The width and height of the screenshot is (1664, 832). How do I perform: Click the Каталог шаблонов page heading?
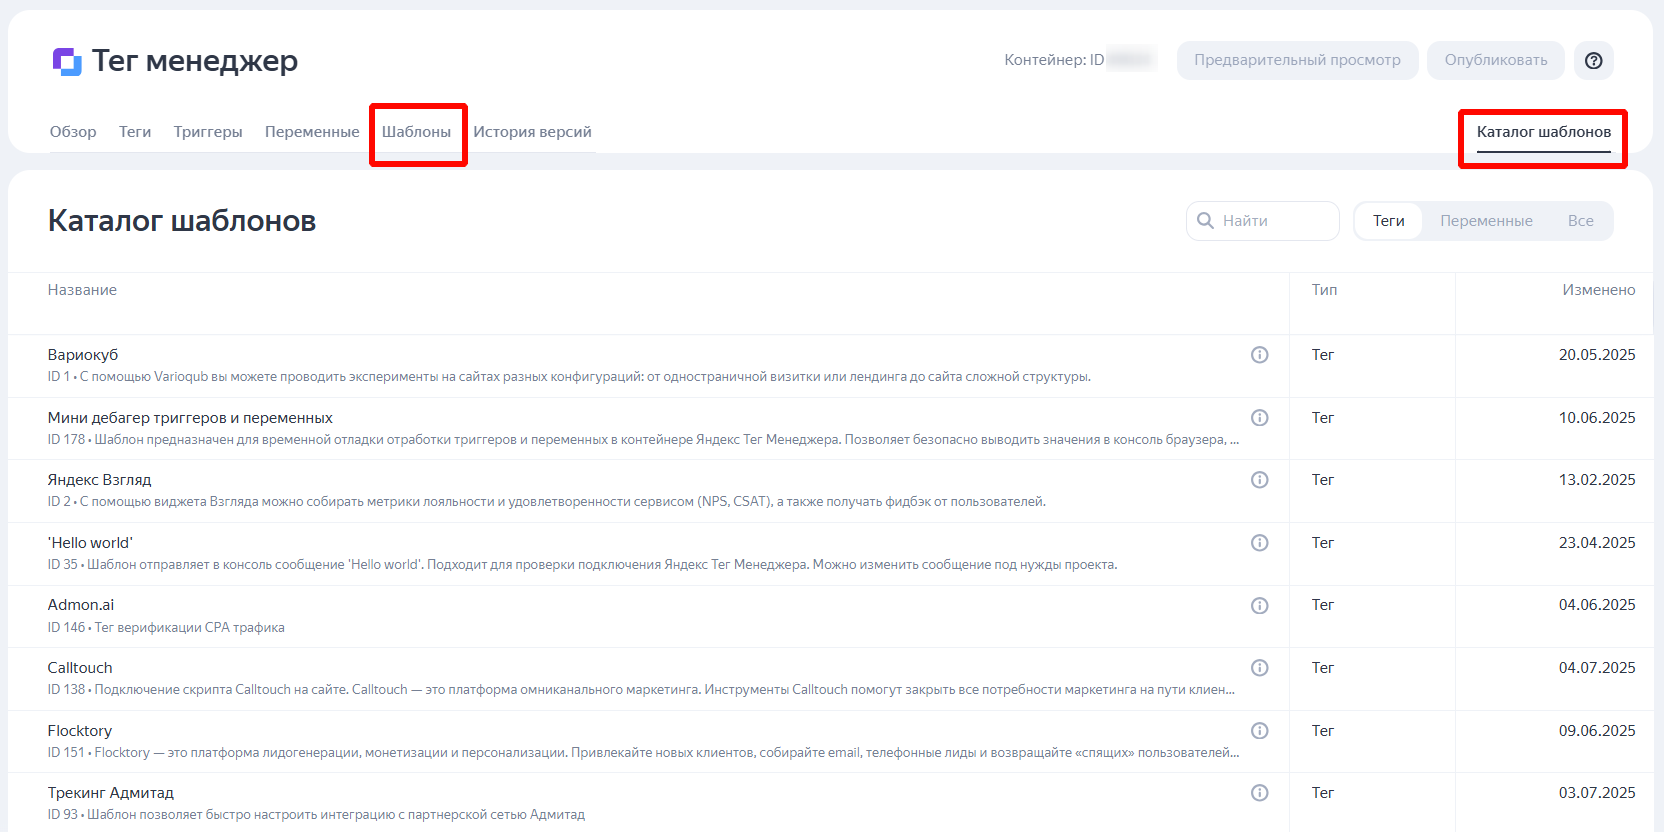(182, 221)
